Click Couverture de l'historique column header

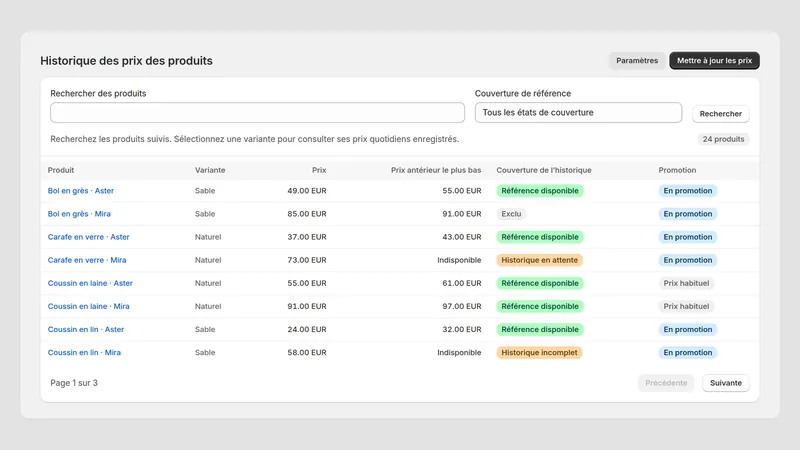[544, 170]
